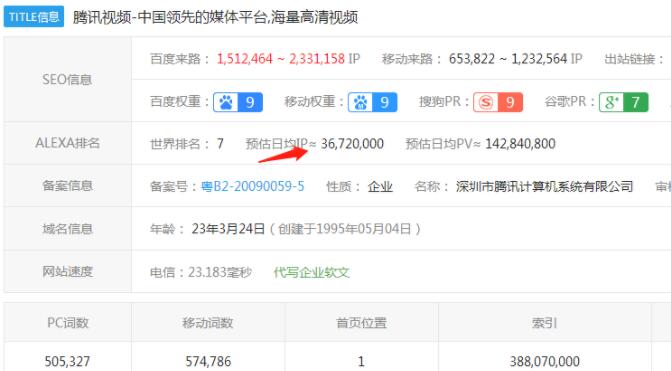Click the 百度权重 label
Image resolution: width=671 pixels, height=371 pixels.
179,101
